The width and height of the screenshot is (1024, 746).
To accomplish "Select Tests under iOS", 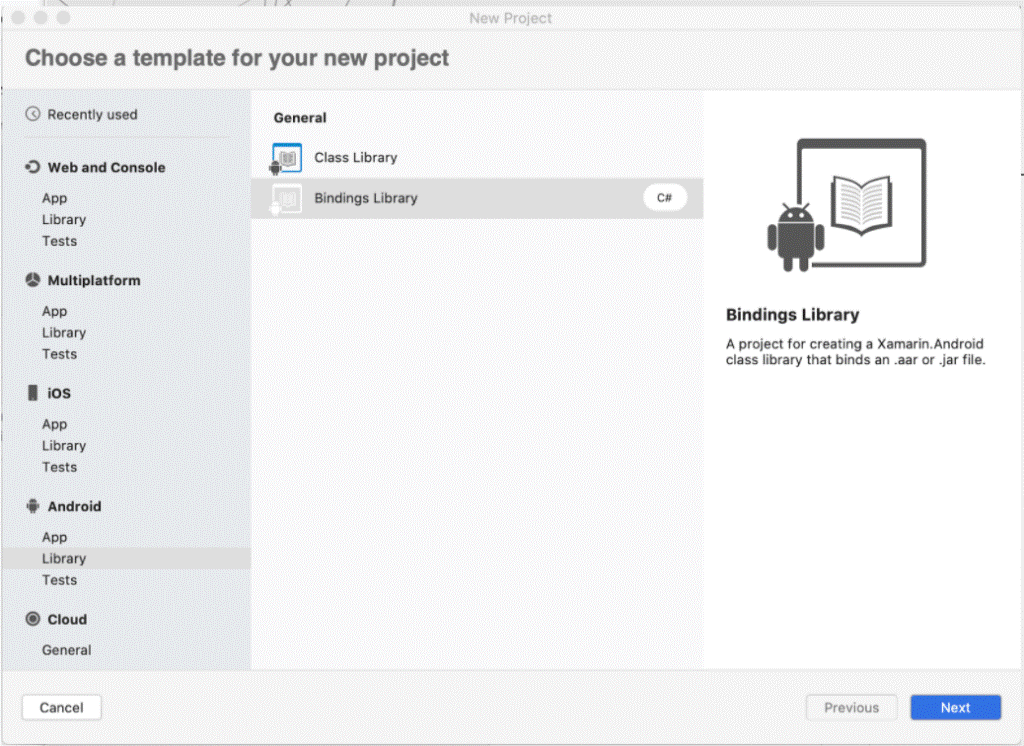I will click(x=59, y=467).
